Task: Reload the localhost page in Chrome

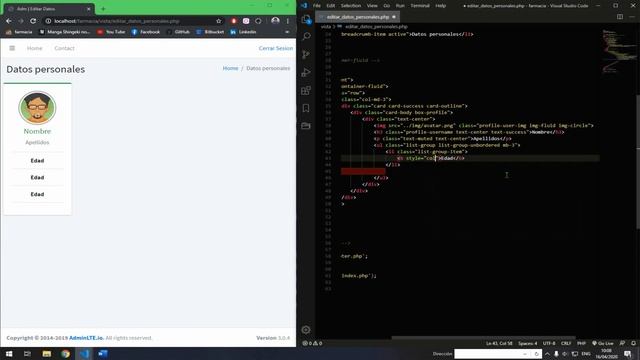Action: [x=33, y=21]
